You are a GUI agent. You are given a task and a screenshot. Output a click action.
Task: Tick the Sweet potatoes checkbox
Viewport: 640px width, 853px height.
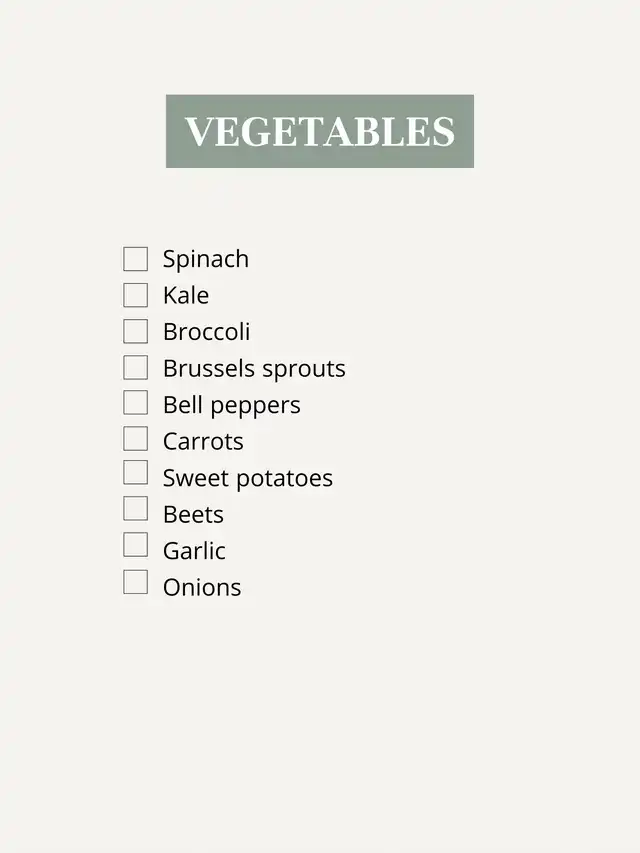[x=136, y=473]
